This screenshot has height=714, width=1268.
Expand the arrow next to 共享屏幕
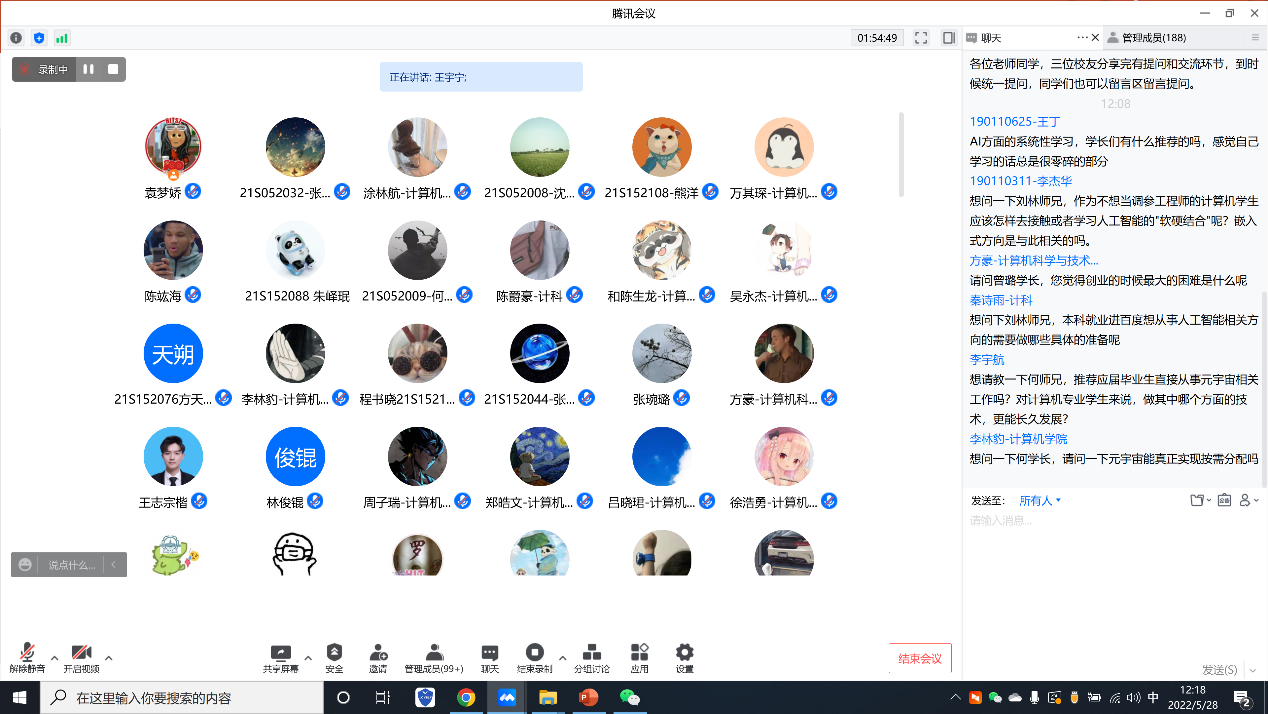coord(308,658)
